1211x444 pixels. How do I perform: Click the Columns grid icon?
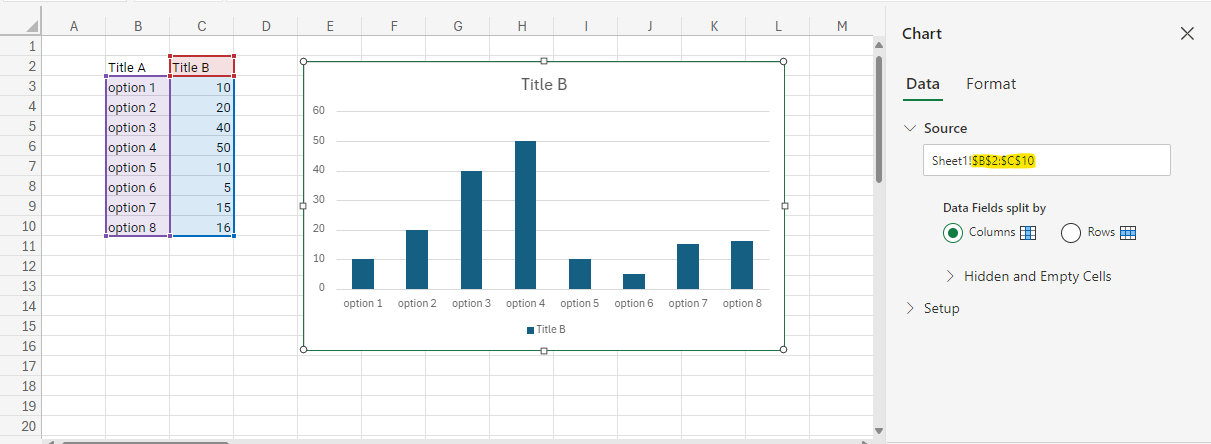pyautogui.click(x=1027, y=233)
